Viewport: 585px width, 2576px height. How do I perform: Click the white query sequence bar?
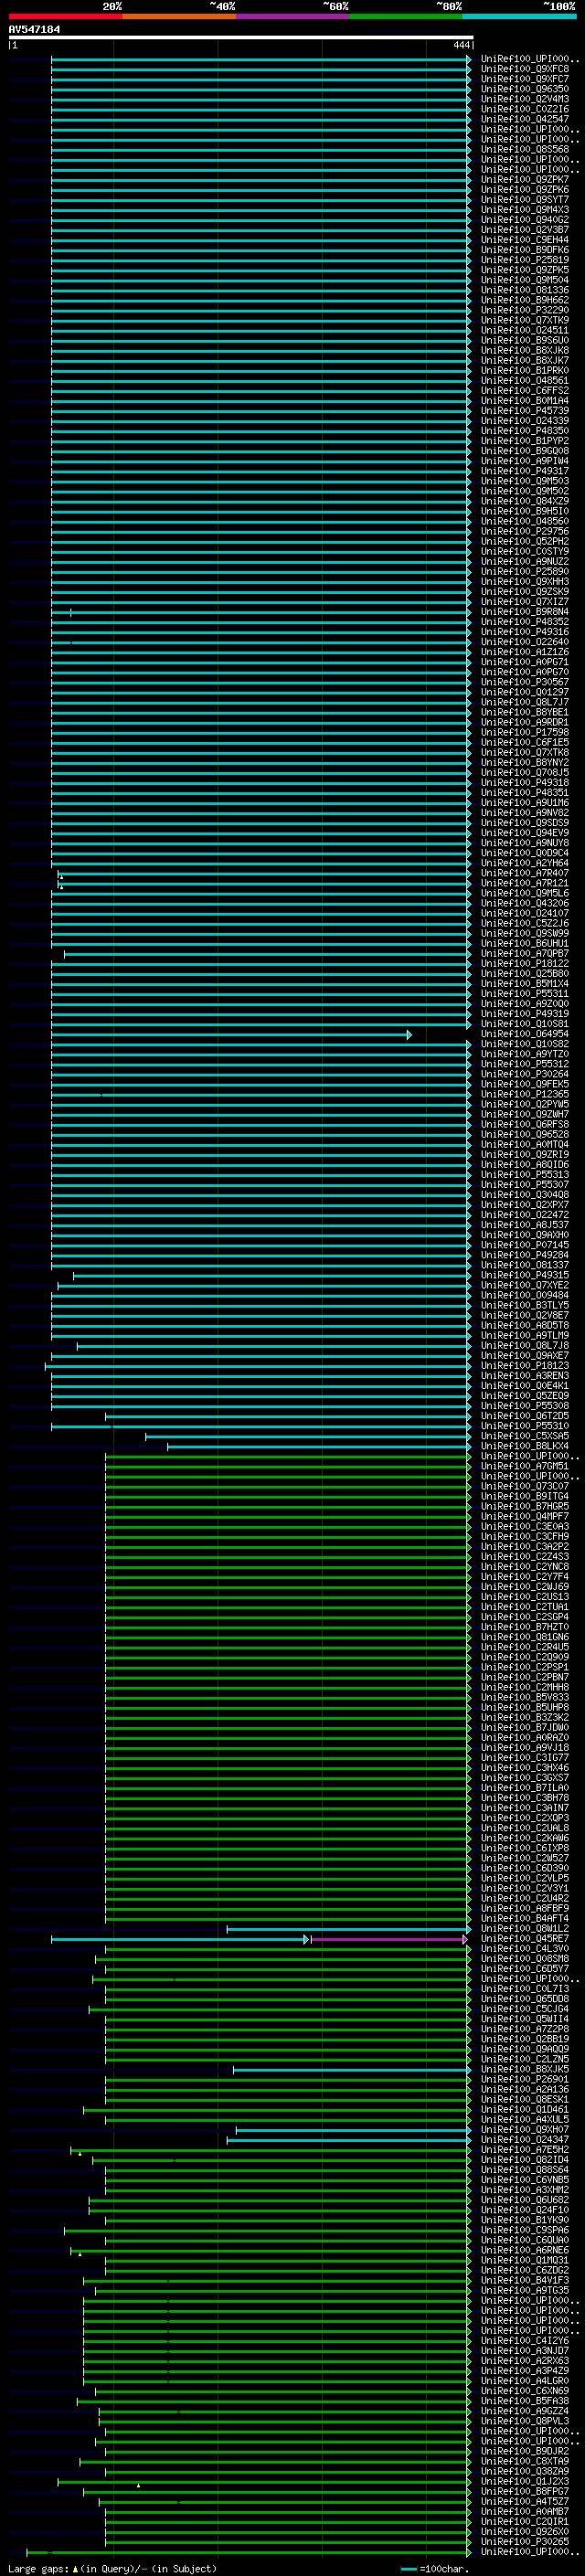tap(241, 38)
